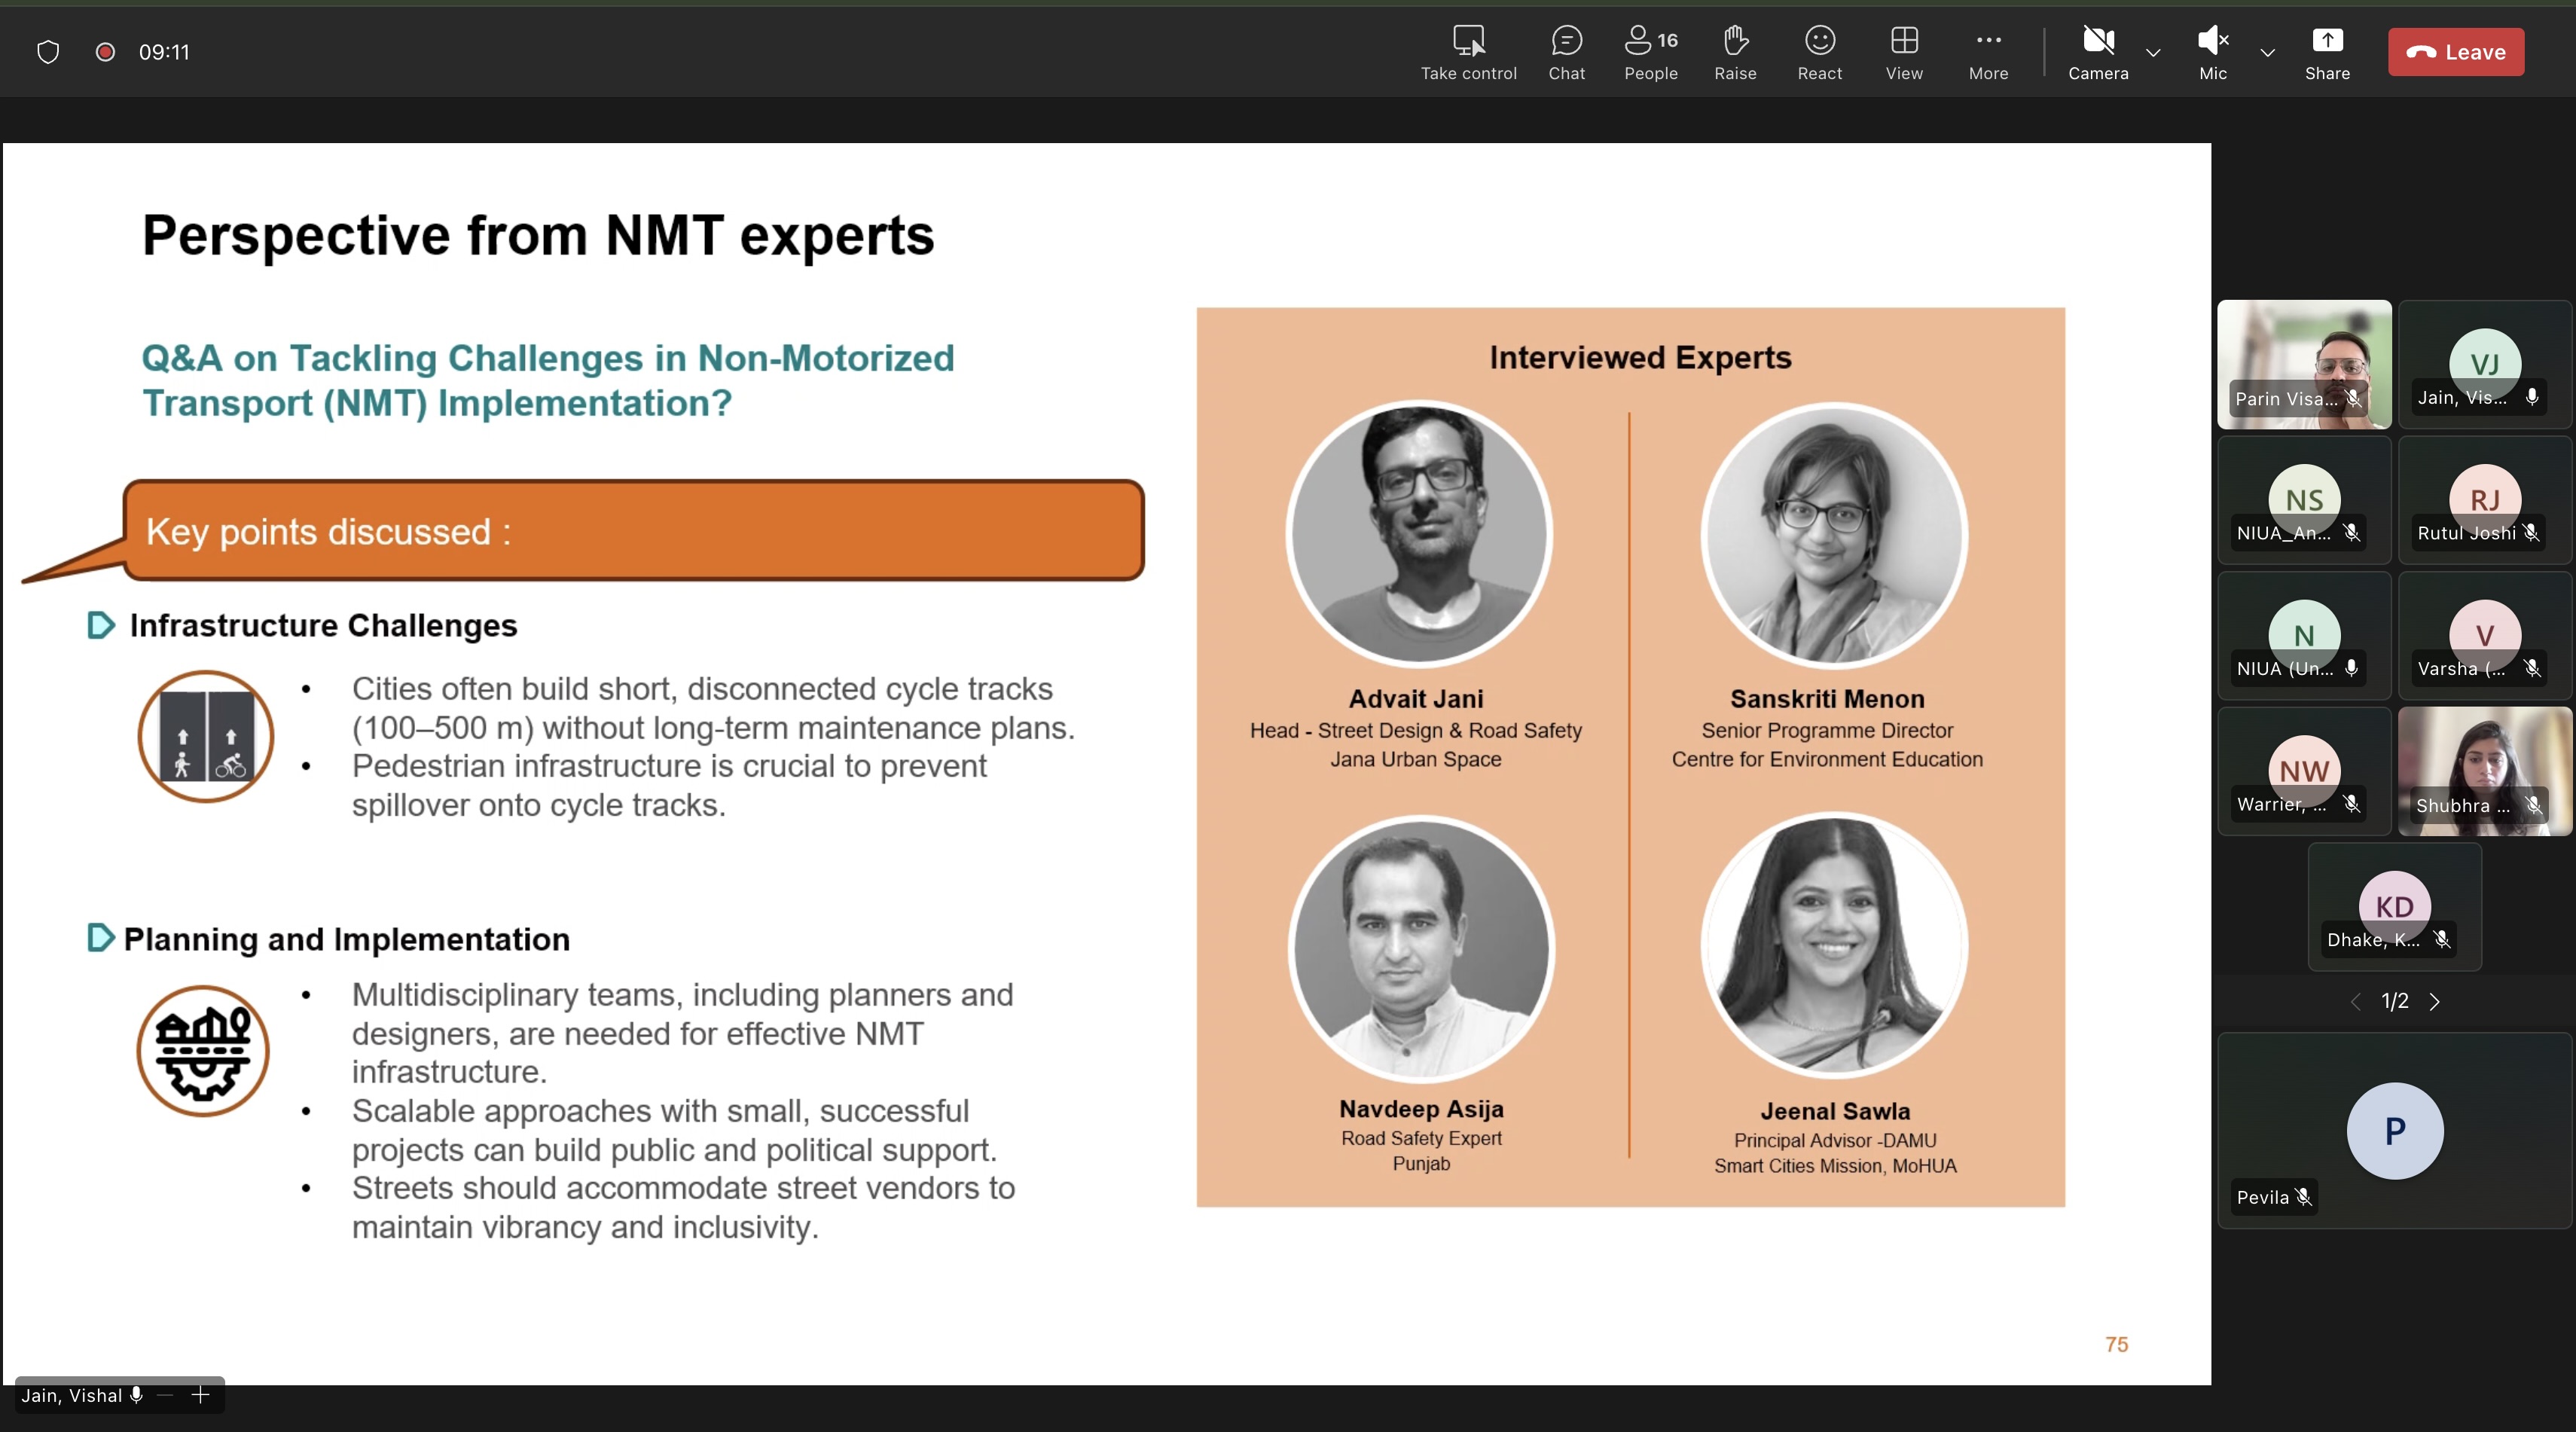Select the NIUA (Un... N participant tile
Image resolution: width=2576 pixels, height=1432 pixels.
[2304, 636]
